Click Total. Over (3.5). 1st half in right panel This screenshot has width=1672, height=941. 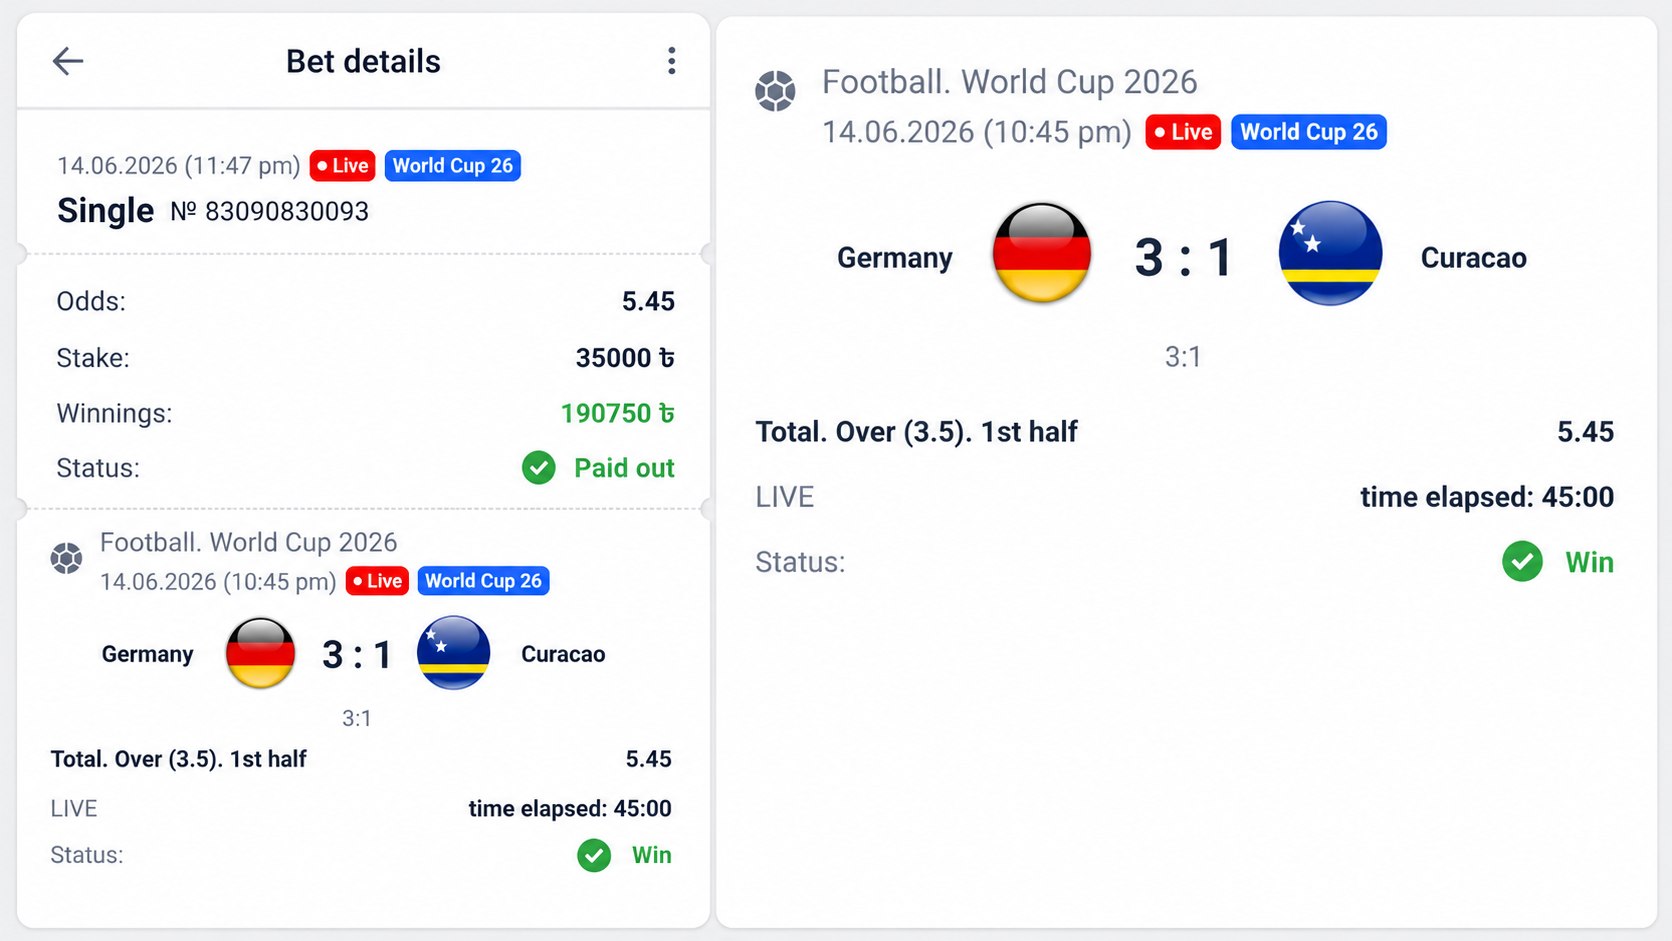pos(916,432)
